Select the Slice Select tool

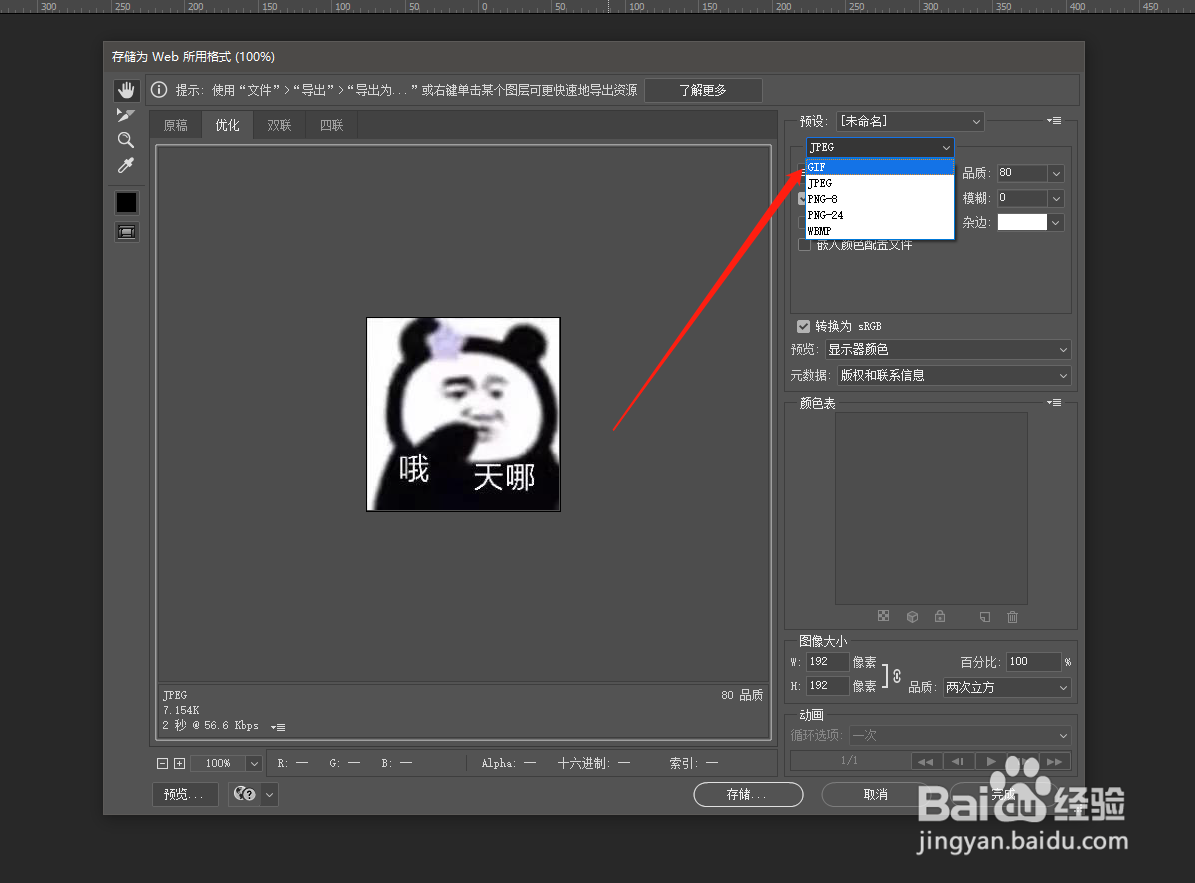click(126, 115)
